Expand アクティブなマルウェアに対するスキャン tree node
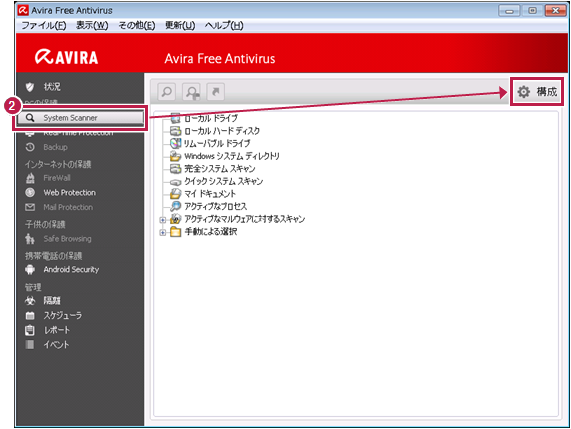The height and width of the screenshot is (429, 571). (163, 220)
